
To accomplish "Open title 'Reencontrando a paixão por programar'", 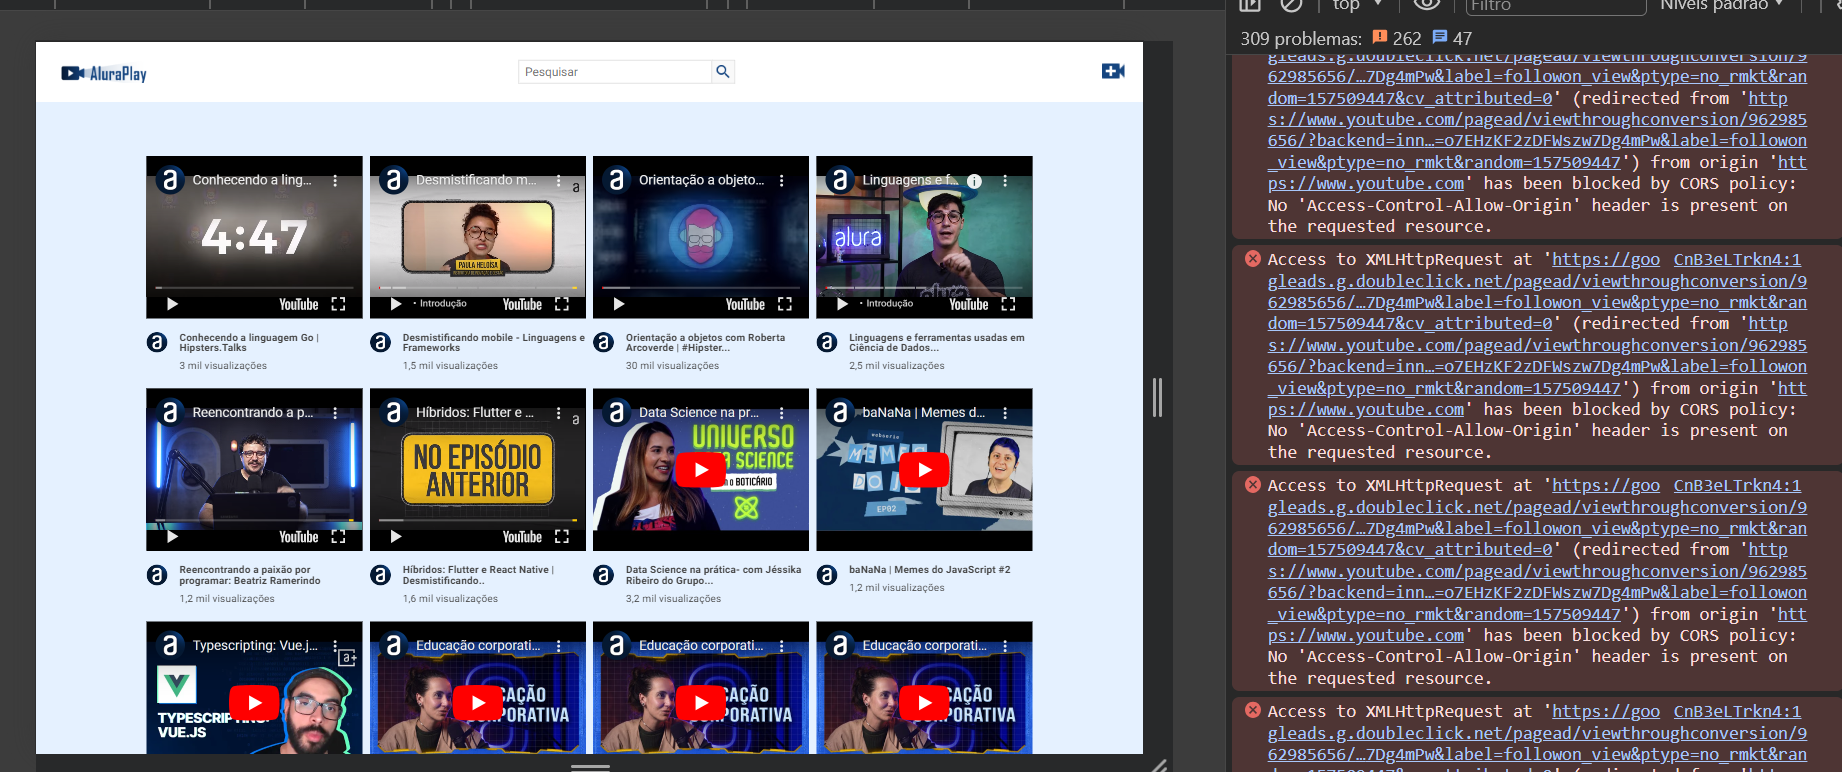I will 250,575.
